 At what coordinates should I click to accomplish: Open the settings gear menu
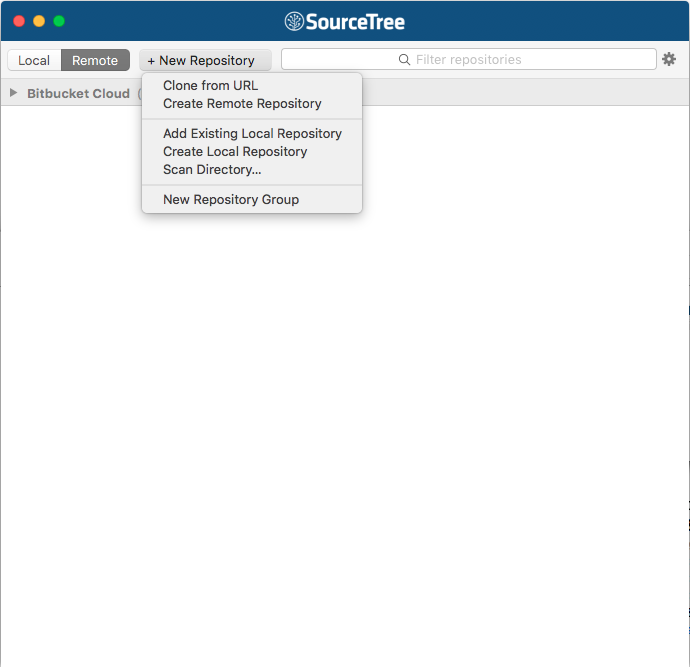(x=668, y=59)
